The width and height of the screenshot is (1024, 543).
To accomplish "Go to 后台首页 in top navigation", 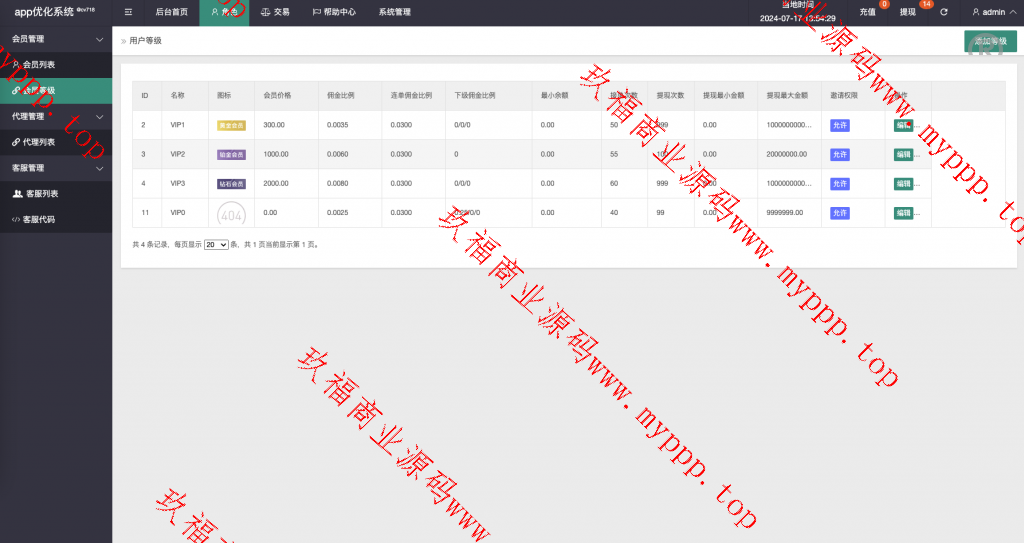I will 171,12.
